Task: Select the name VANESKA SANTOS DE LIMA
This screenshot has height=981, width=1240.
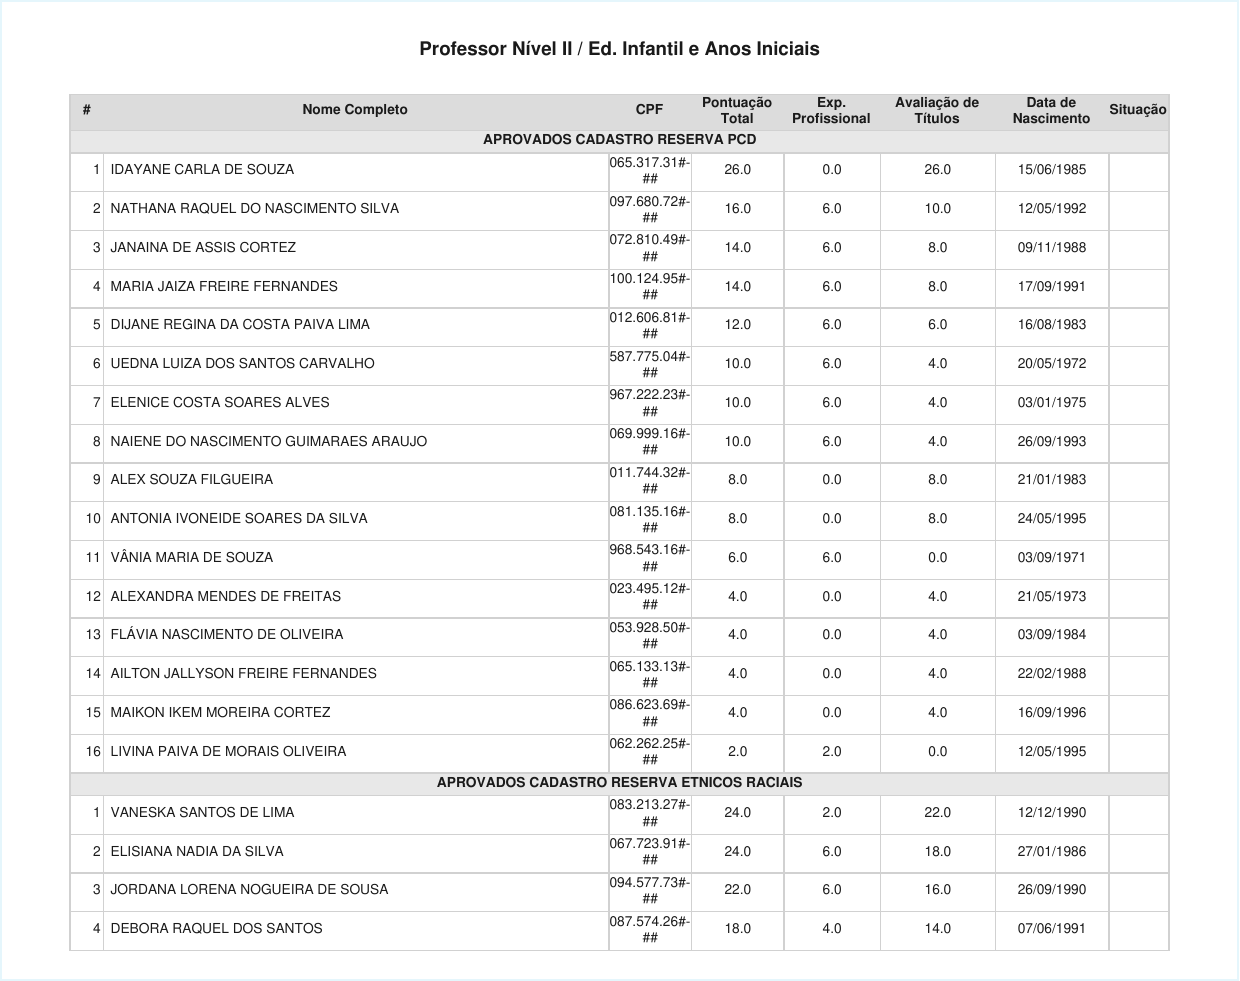Action: (202, 813)
